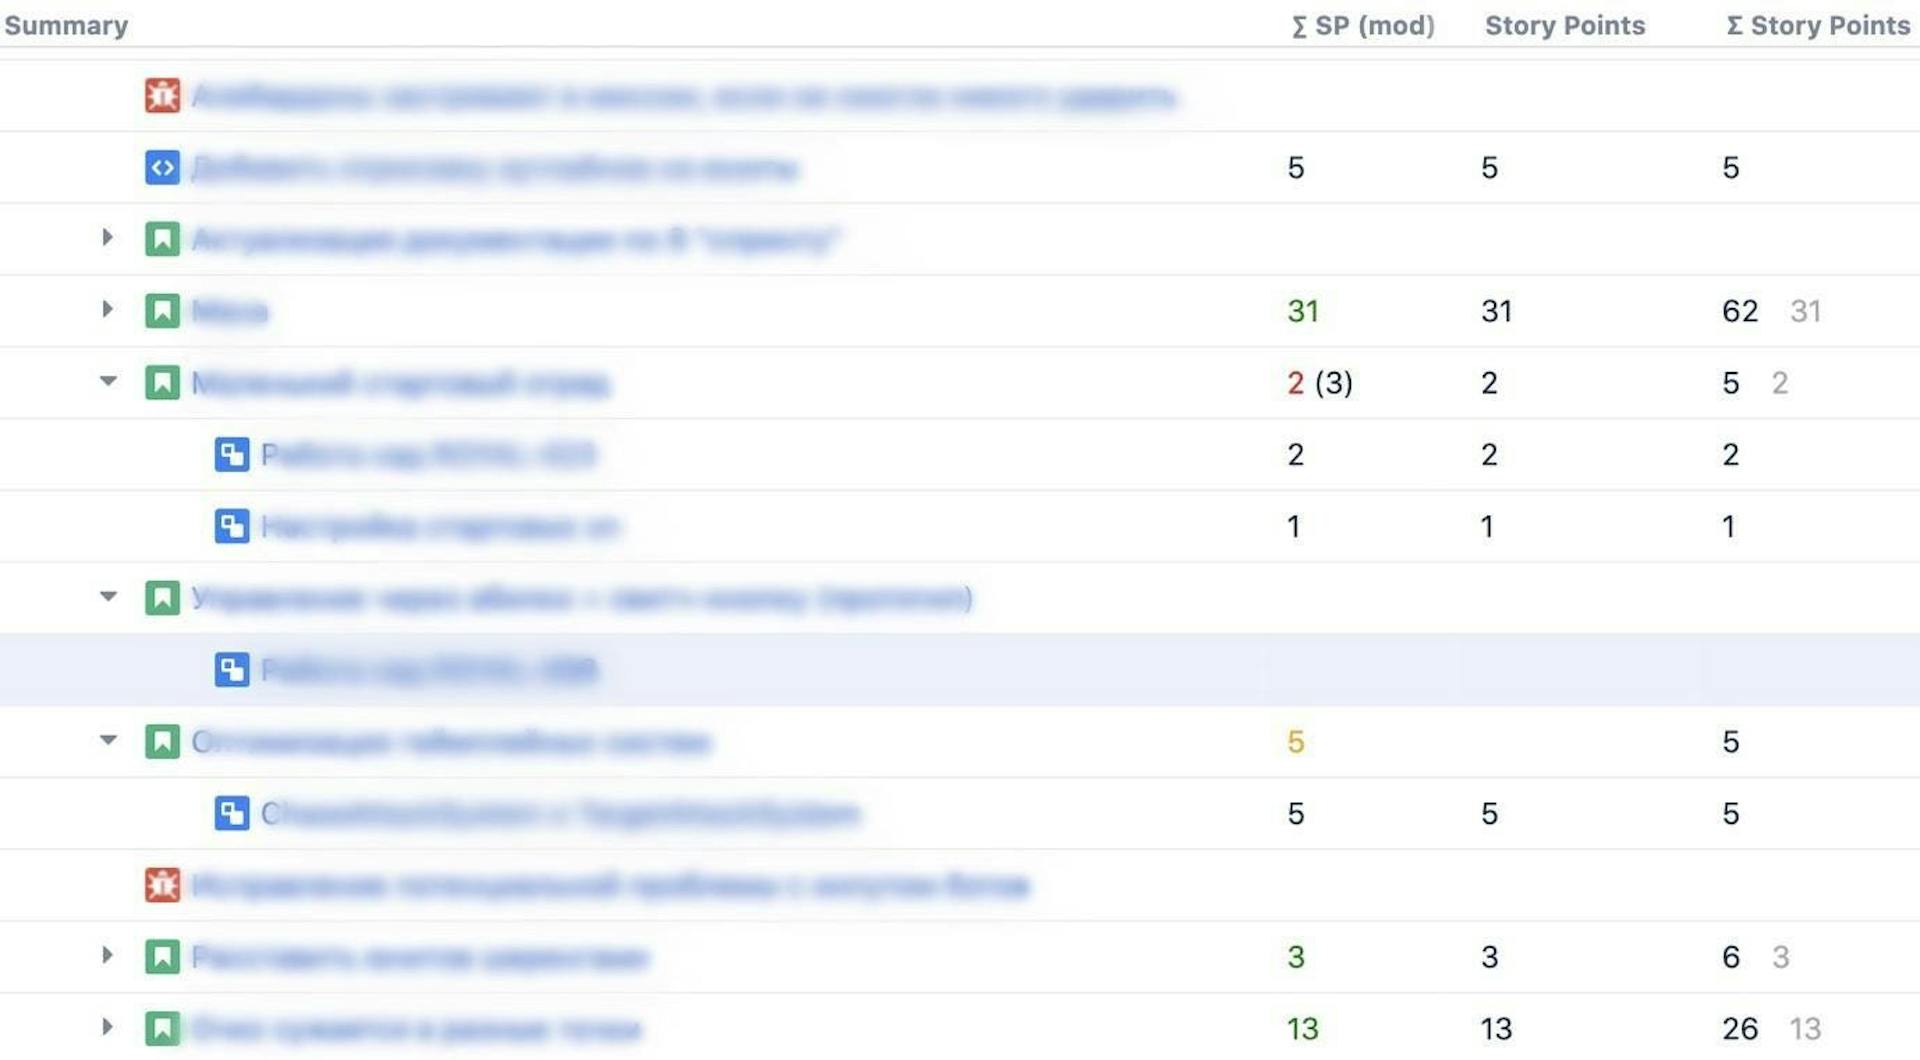This screenshot has width=1920, height=1060.
Task: Sort by the Story Points column header
Action: (1564, 25)
